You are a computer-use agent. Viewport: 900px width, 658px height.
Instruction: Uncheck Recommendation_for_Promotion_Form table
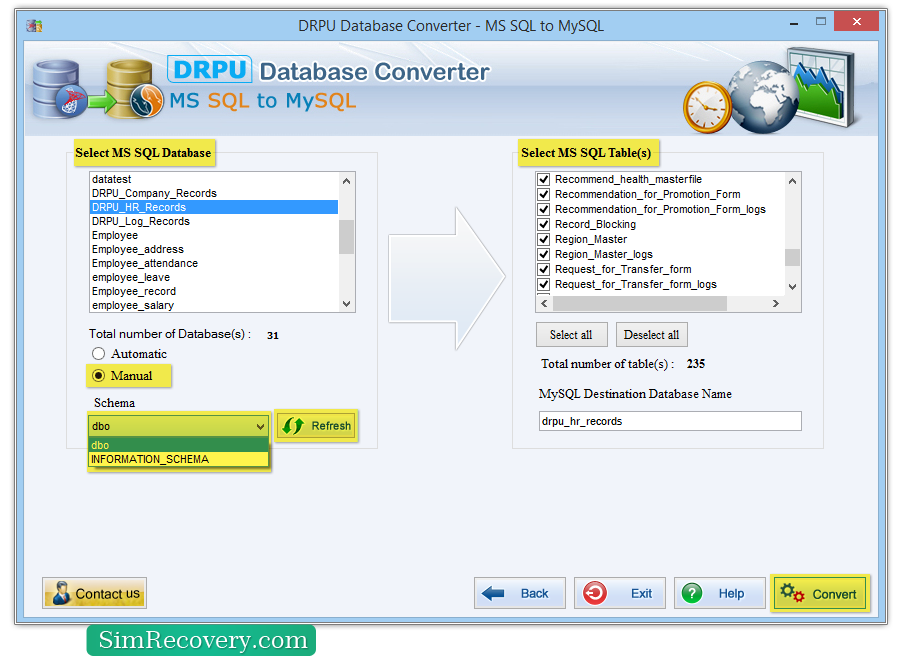pos(544,194)
